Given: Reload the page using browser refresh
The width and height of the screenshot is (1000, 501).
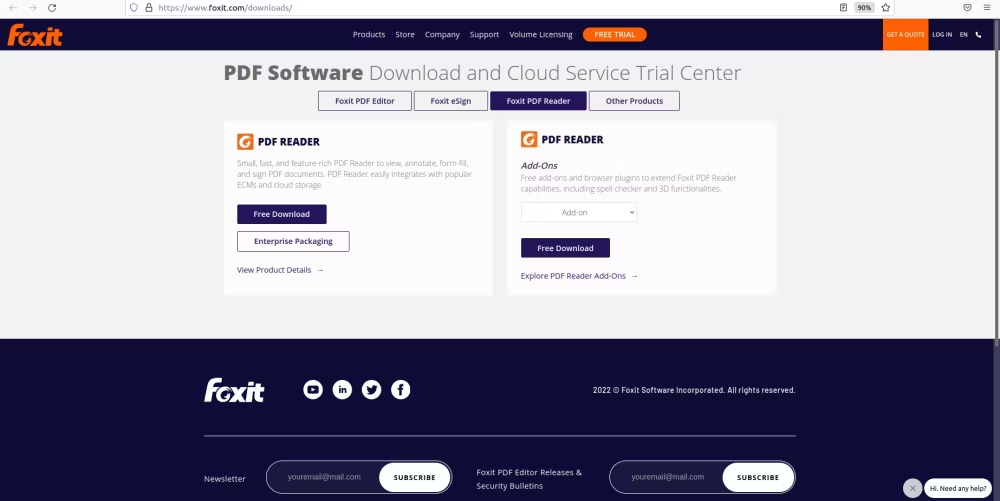Looking at the screenshot, I should coord(52,8).
